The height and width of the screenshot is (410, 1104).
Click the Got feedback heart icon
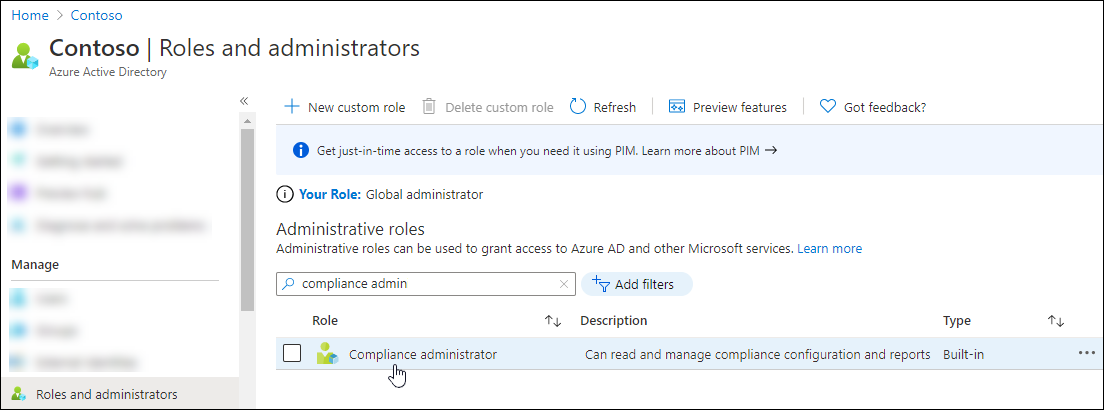[x=827, y=107]
